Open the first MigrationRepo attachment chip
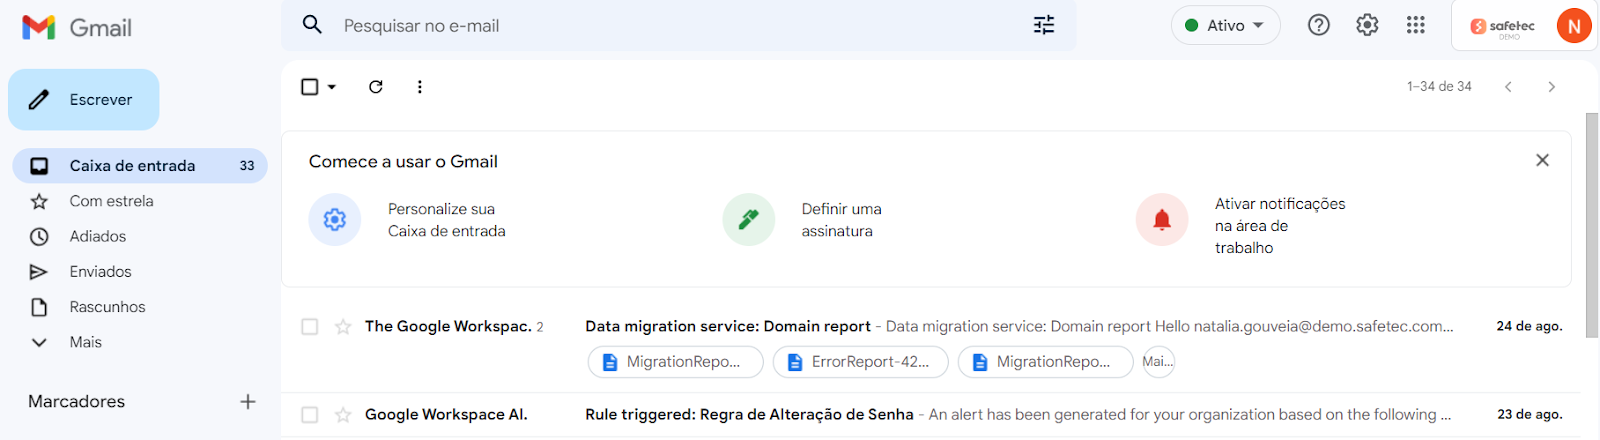Image resolution: width=1600 pixels, height=440 pixels. (676, 362)
